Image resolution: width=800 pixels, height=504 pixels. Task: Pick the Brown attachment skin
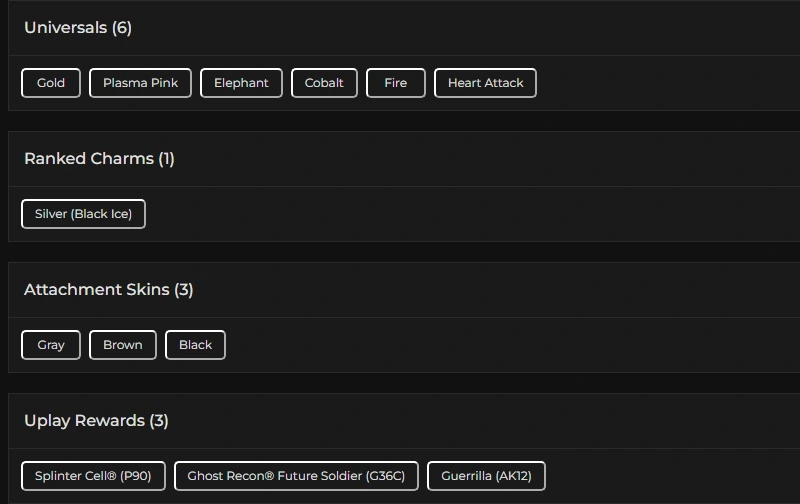point(122,345)
